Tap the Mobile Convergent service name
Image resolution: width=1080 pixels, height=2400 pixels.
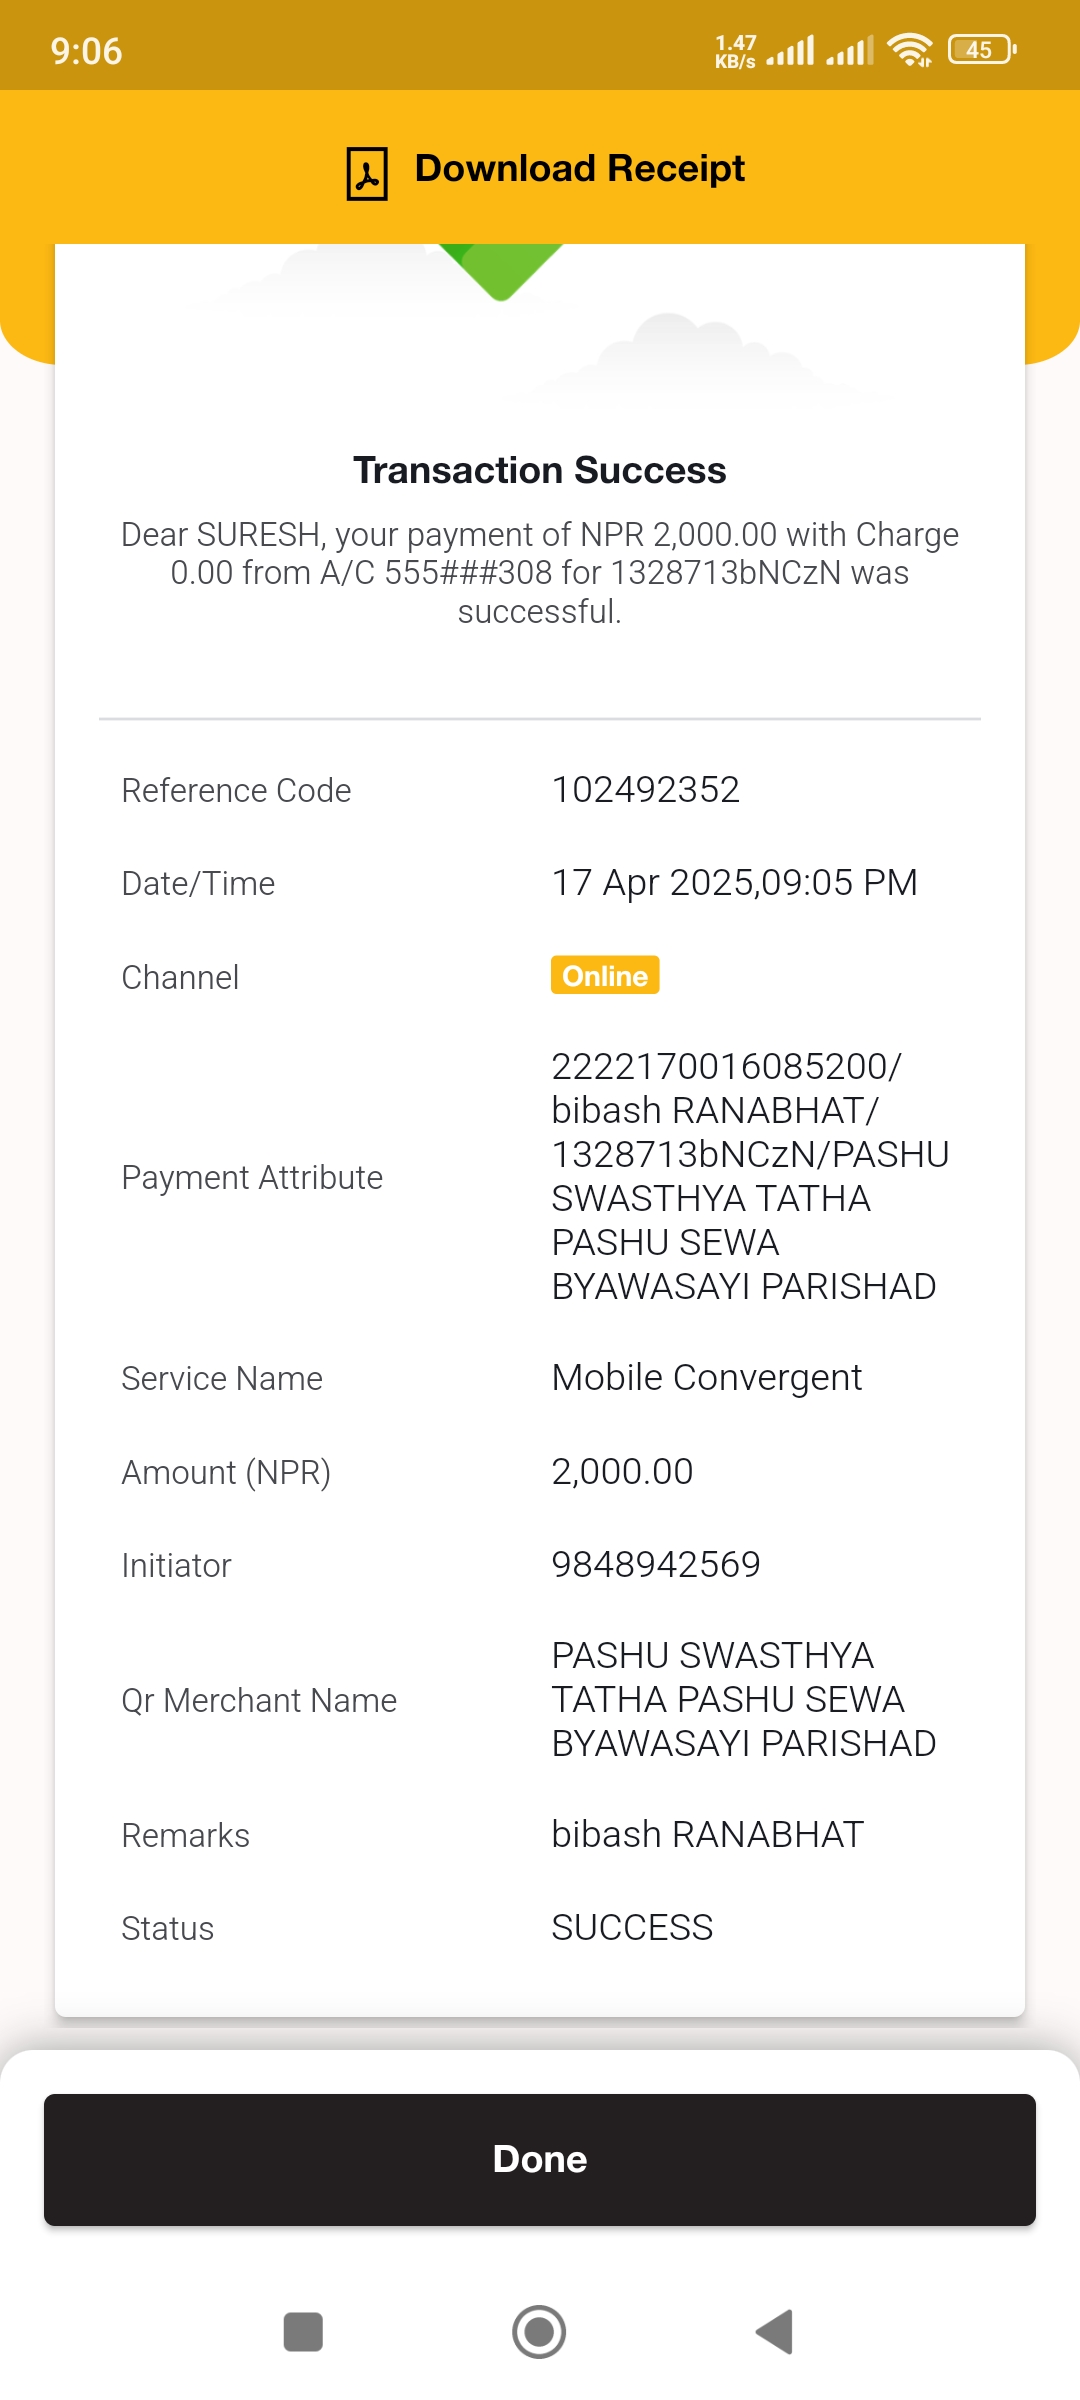tap(707, 1378)
